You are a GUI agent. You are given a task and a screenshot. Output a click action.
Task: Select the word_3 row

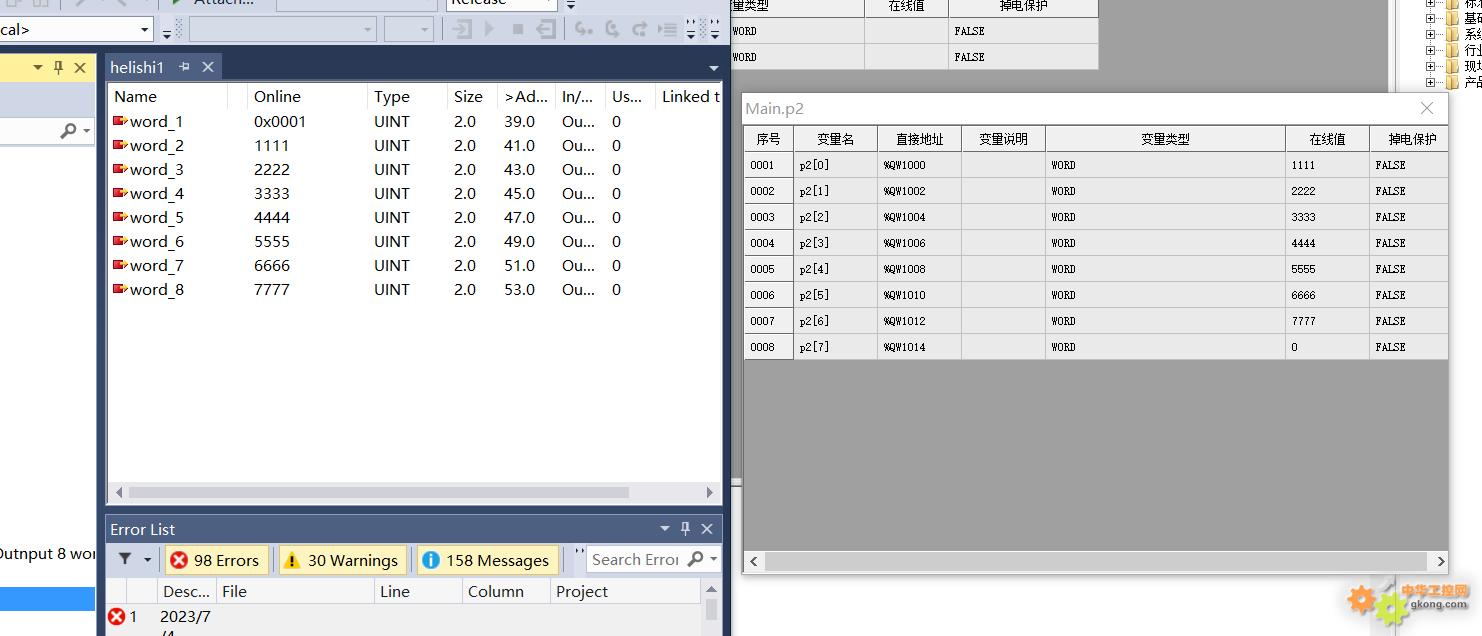[x=414, y=169]
